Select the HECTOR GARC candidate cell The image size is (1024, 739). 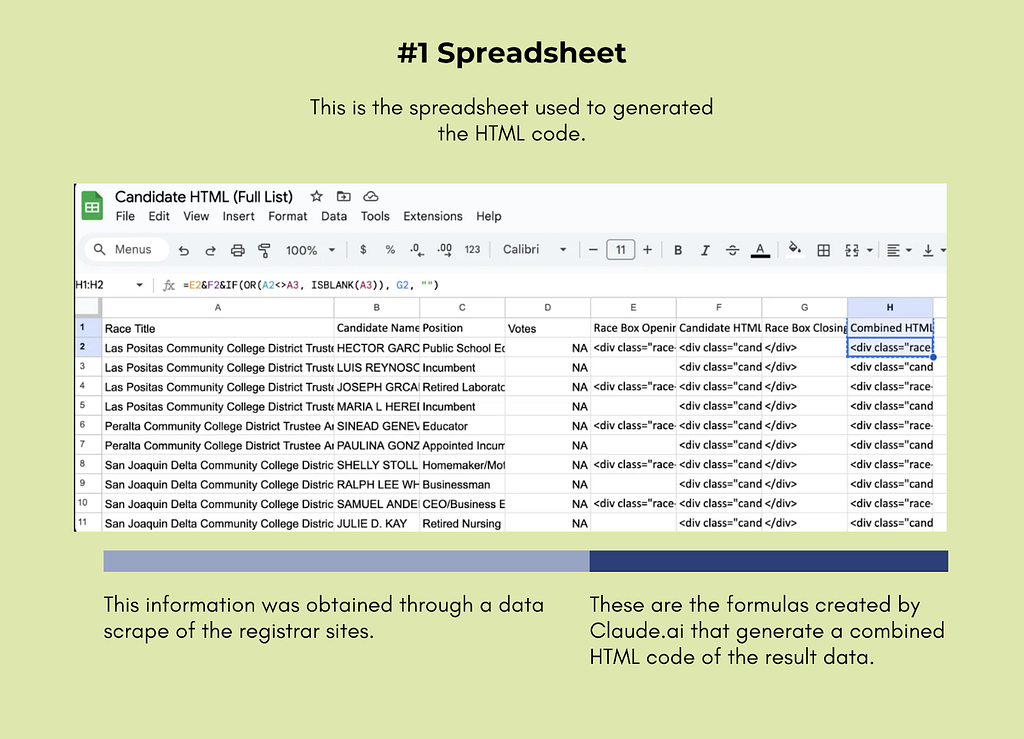377,347
